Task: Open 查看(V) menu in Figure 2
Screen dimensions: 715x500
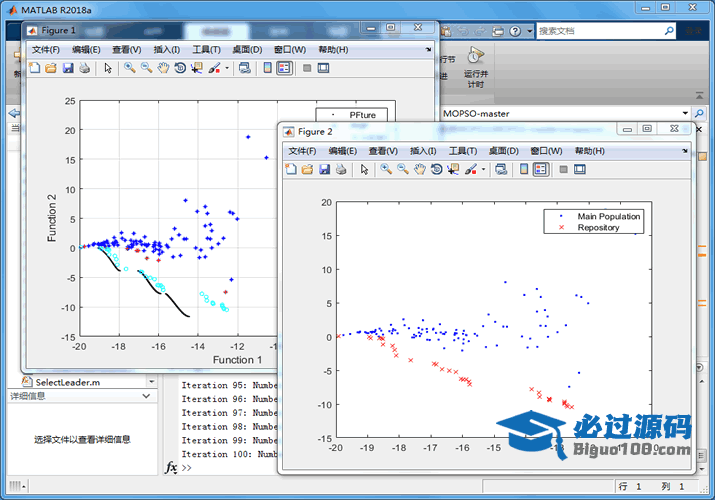Action: pos(383,151)
